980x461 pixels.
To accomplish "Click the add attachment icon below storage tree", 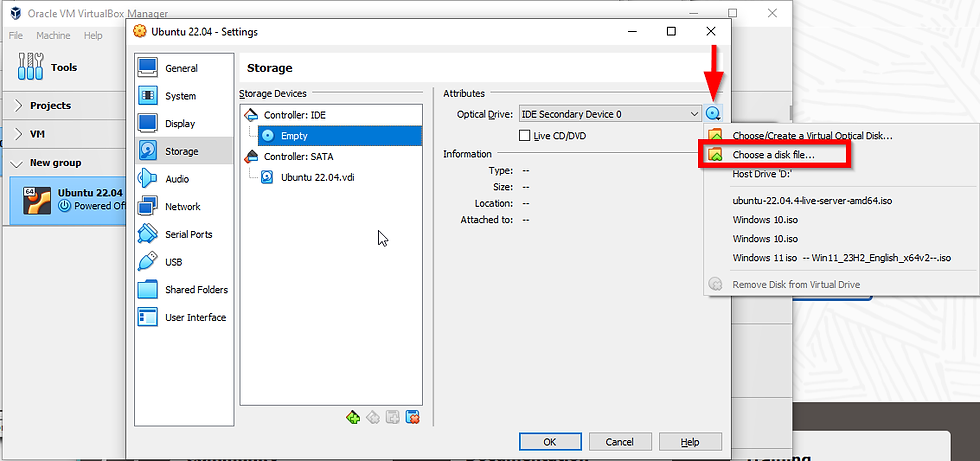I will [392, 417].
